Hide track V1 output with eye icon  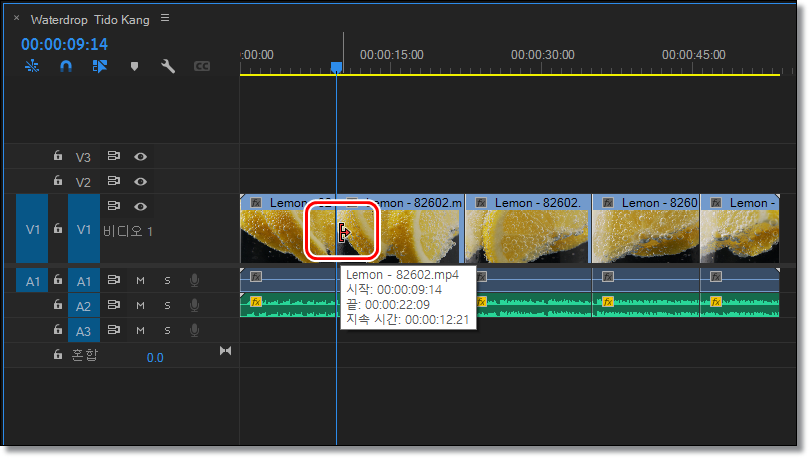[x=140, y=206]
